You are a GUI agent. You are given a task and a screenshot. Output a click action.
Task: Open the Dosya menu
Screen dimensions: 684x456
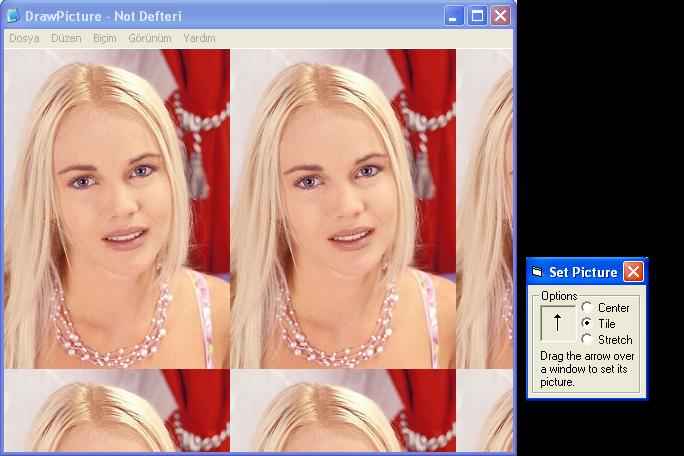[x=24, y=38]
